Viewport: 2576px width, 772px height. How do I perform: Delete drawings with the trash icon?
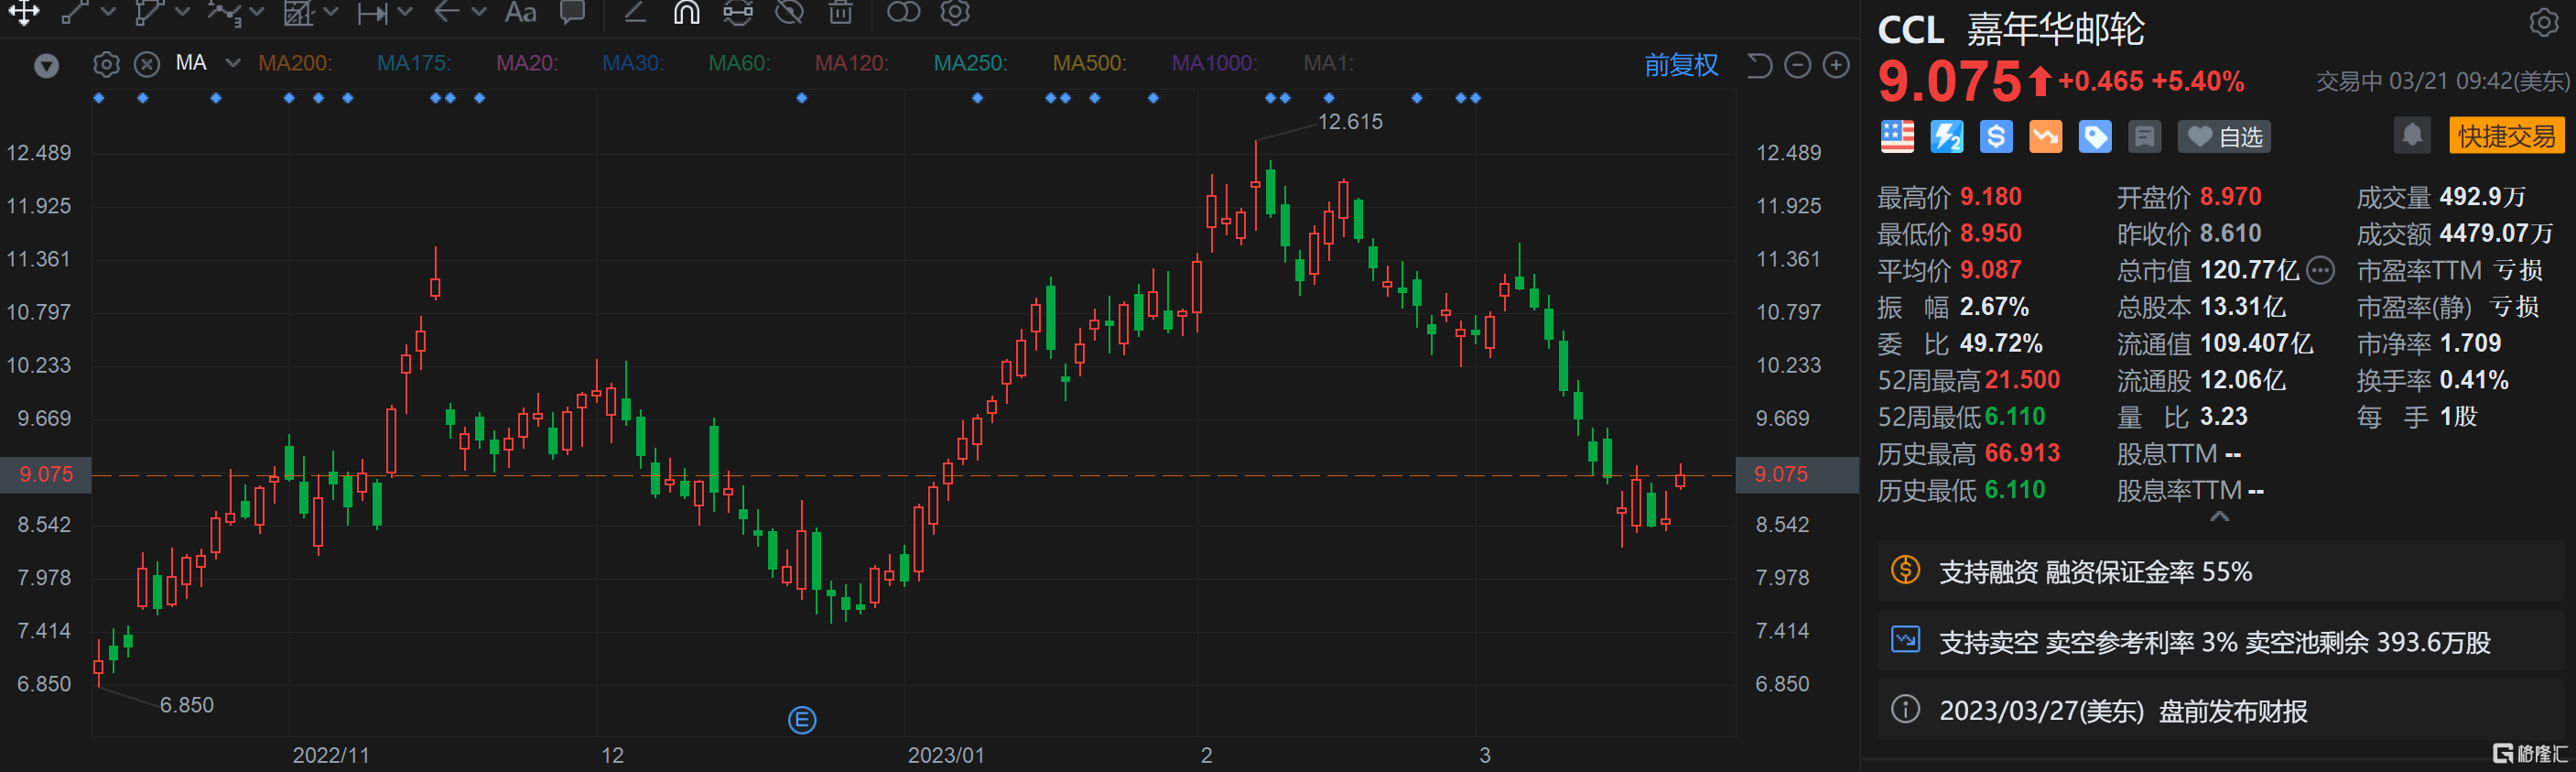[x=841, y=12]
